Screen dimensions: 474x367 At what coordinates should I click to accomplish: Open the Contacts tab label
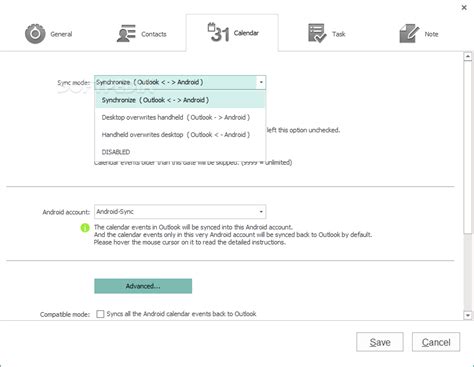pyautogui.click(x=154, y=34)
